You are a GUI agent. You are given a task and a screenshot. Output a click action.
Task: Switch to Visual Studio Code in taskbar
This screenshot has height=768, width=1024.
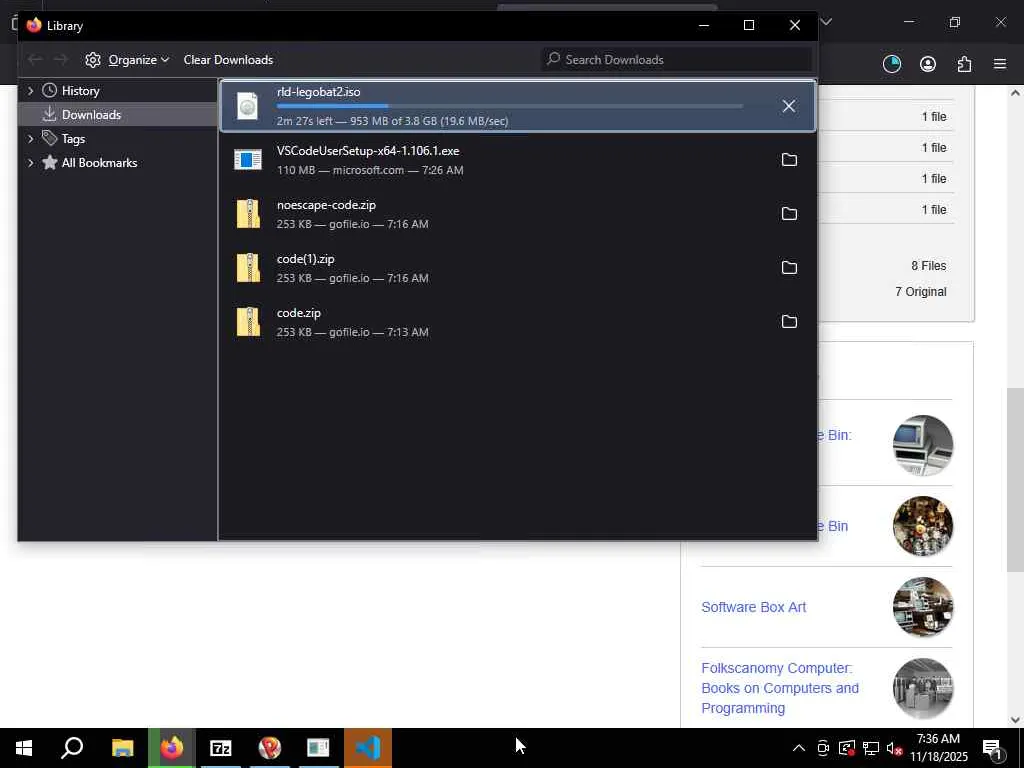(368, 748)
